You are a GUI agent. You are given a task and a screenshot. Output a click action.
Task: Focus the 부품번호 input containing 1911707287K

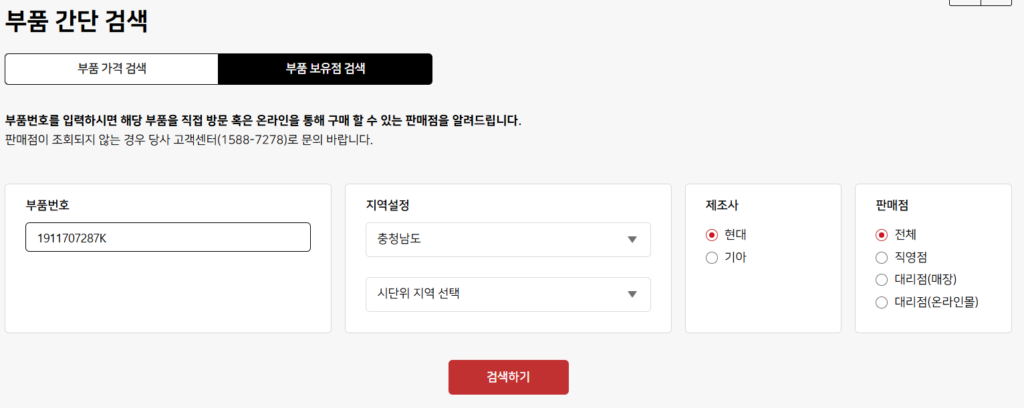pos(168,237)
